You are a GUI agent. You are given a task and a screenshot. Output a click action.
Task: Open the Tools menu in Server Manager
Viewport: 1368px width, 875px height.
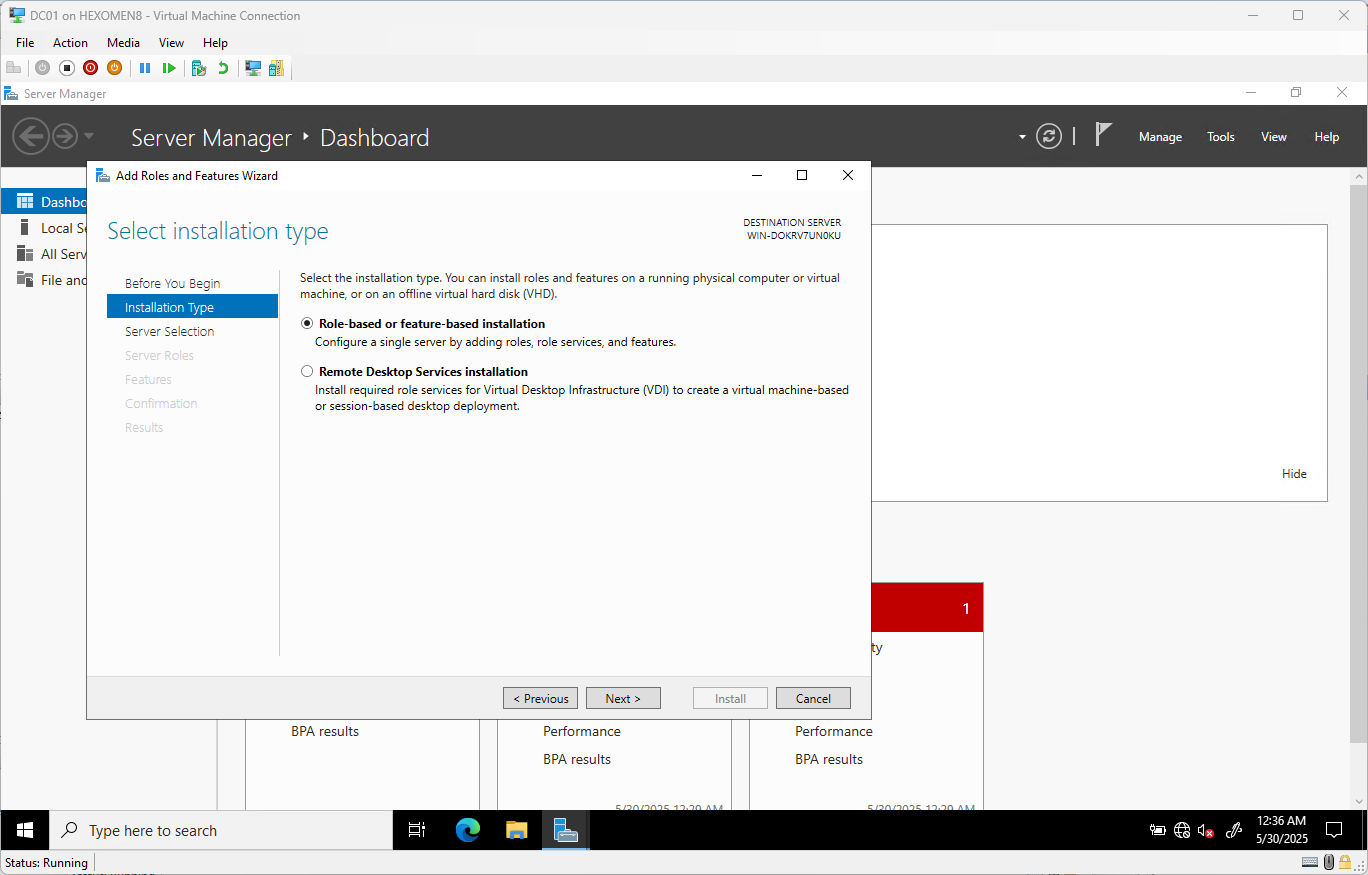click(1220, 137)
